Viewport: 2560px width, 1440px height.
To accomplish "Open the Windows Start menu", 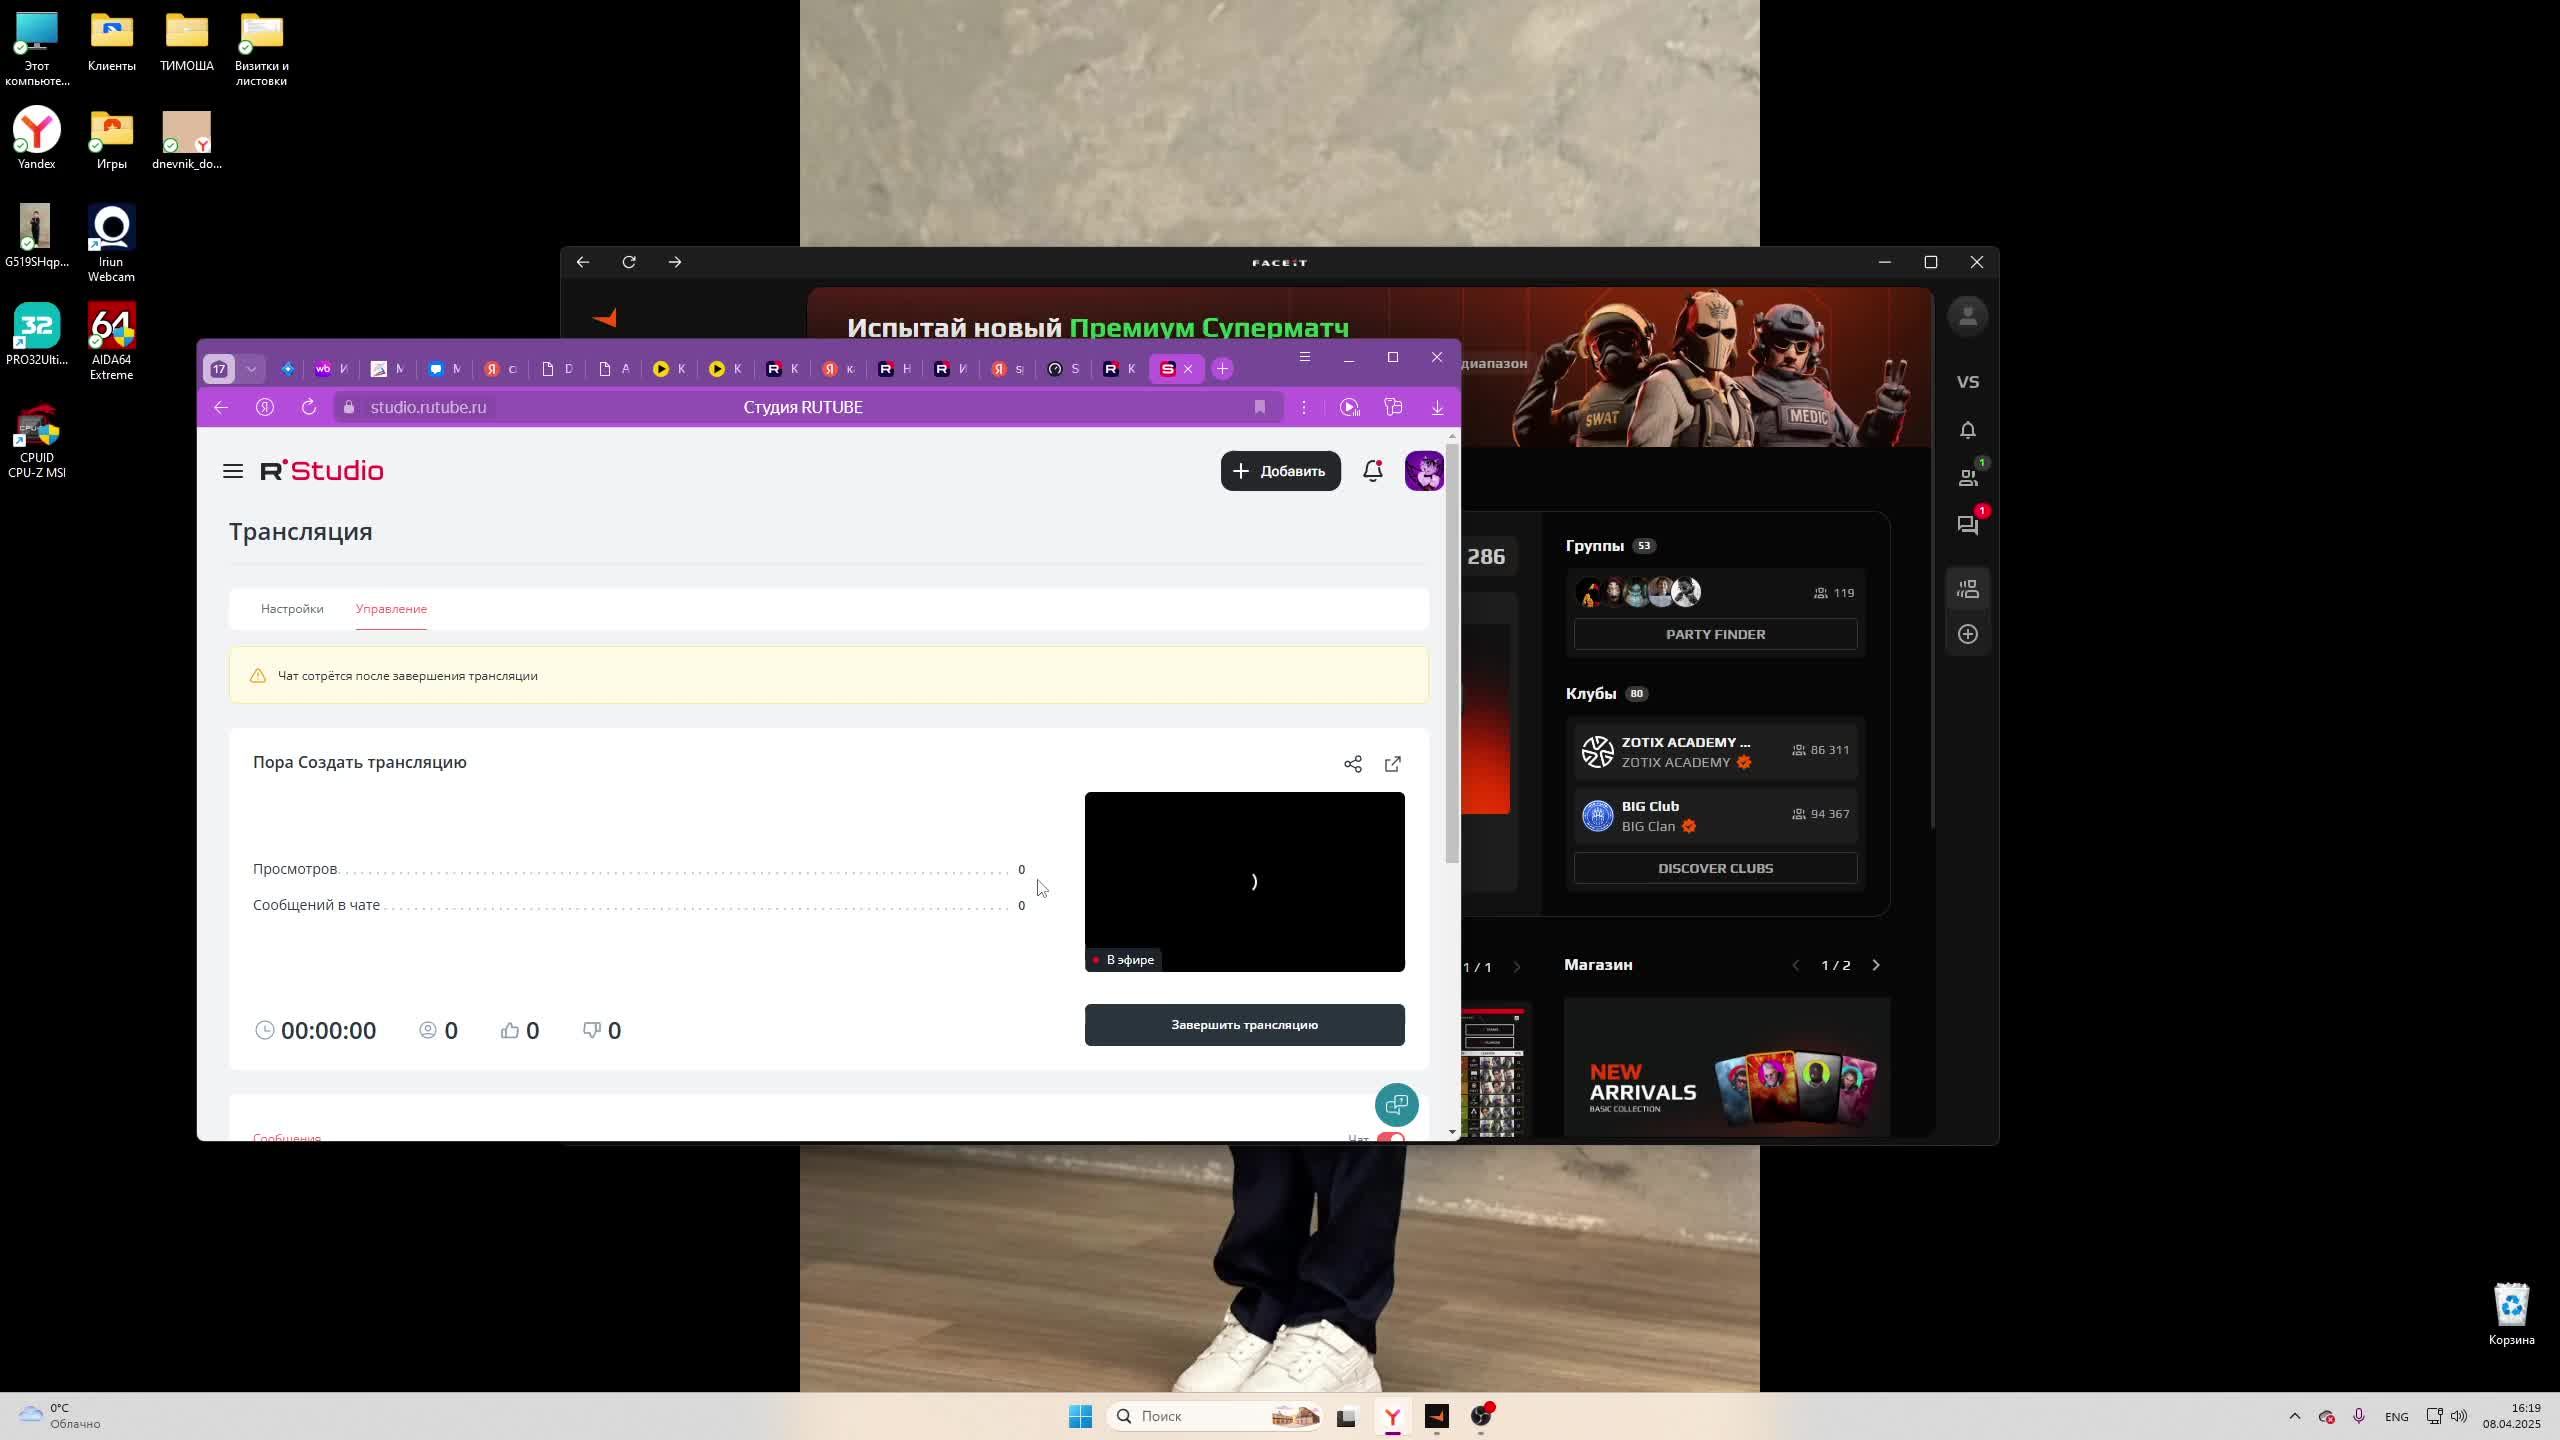I will click(x=1080, y=1416).
